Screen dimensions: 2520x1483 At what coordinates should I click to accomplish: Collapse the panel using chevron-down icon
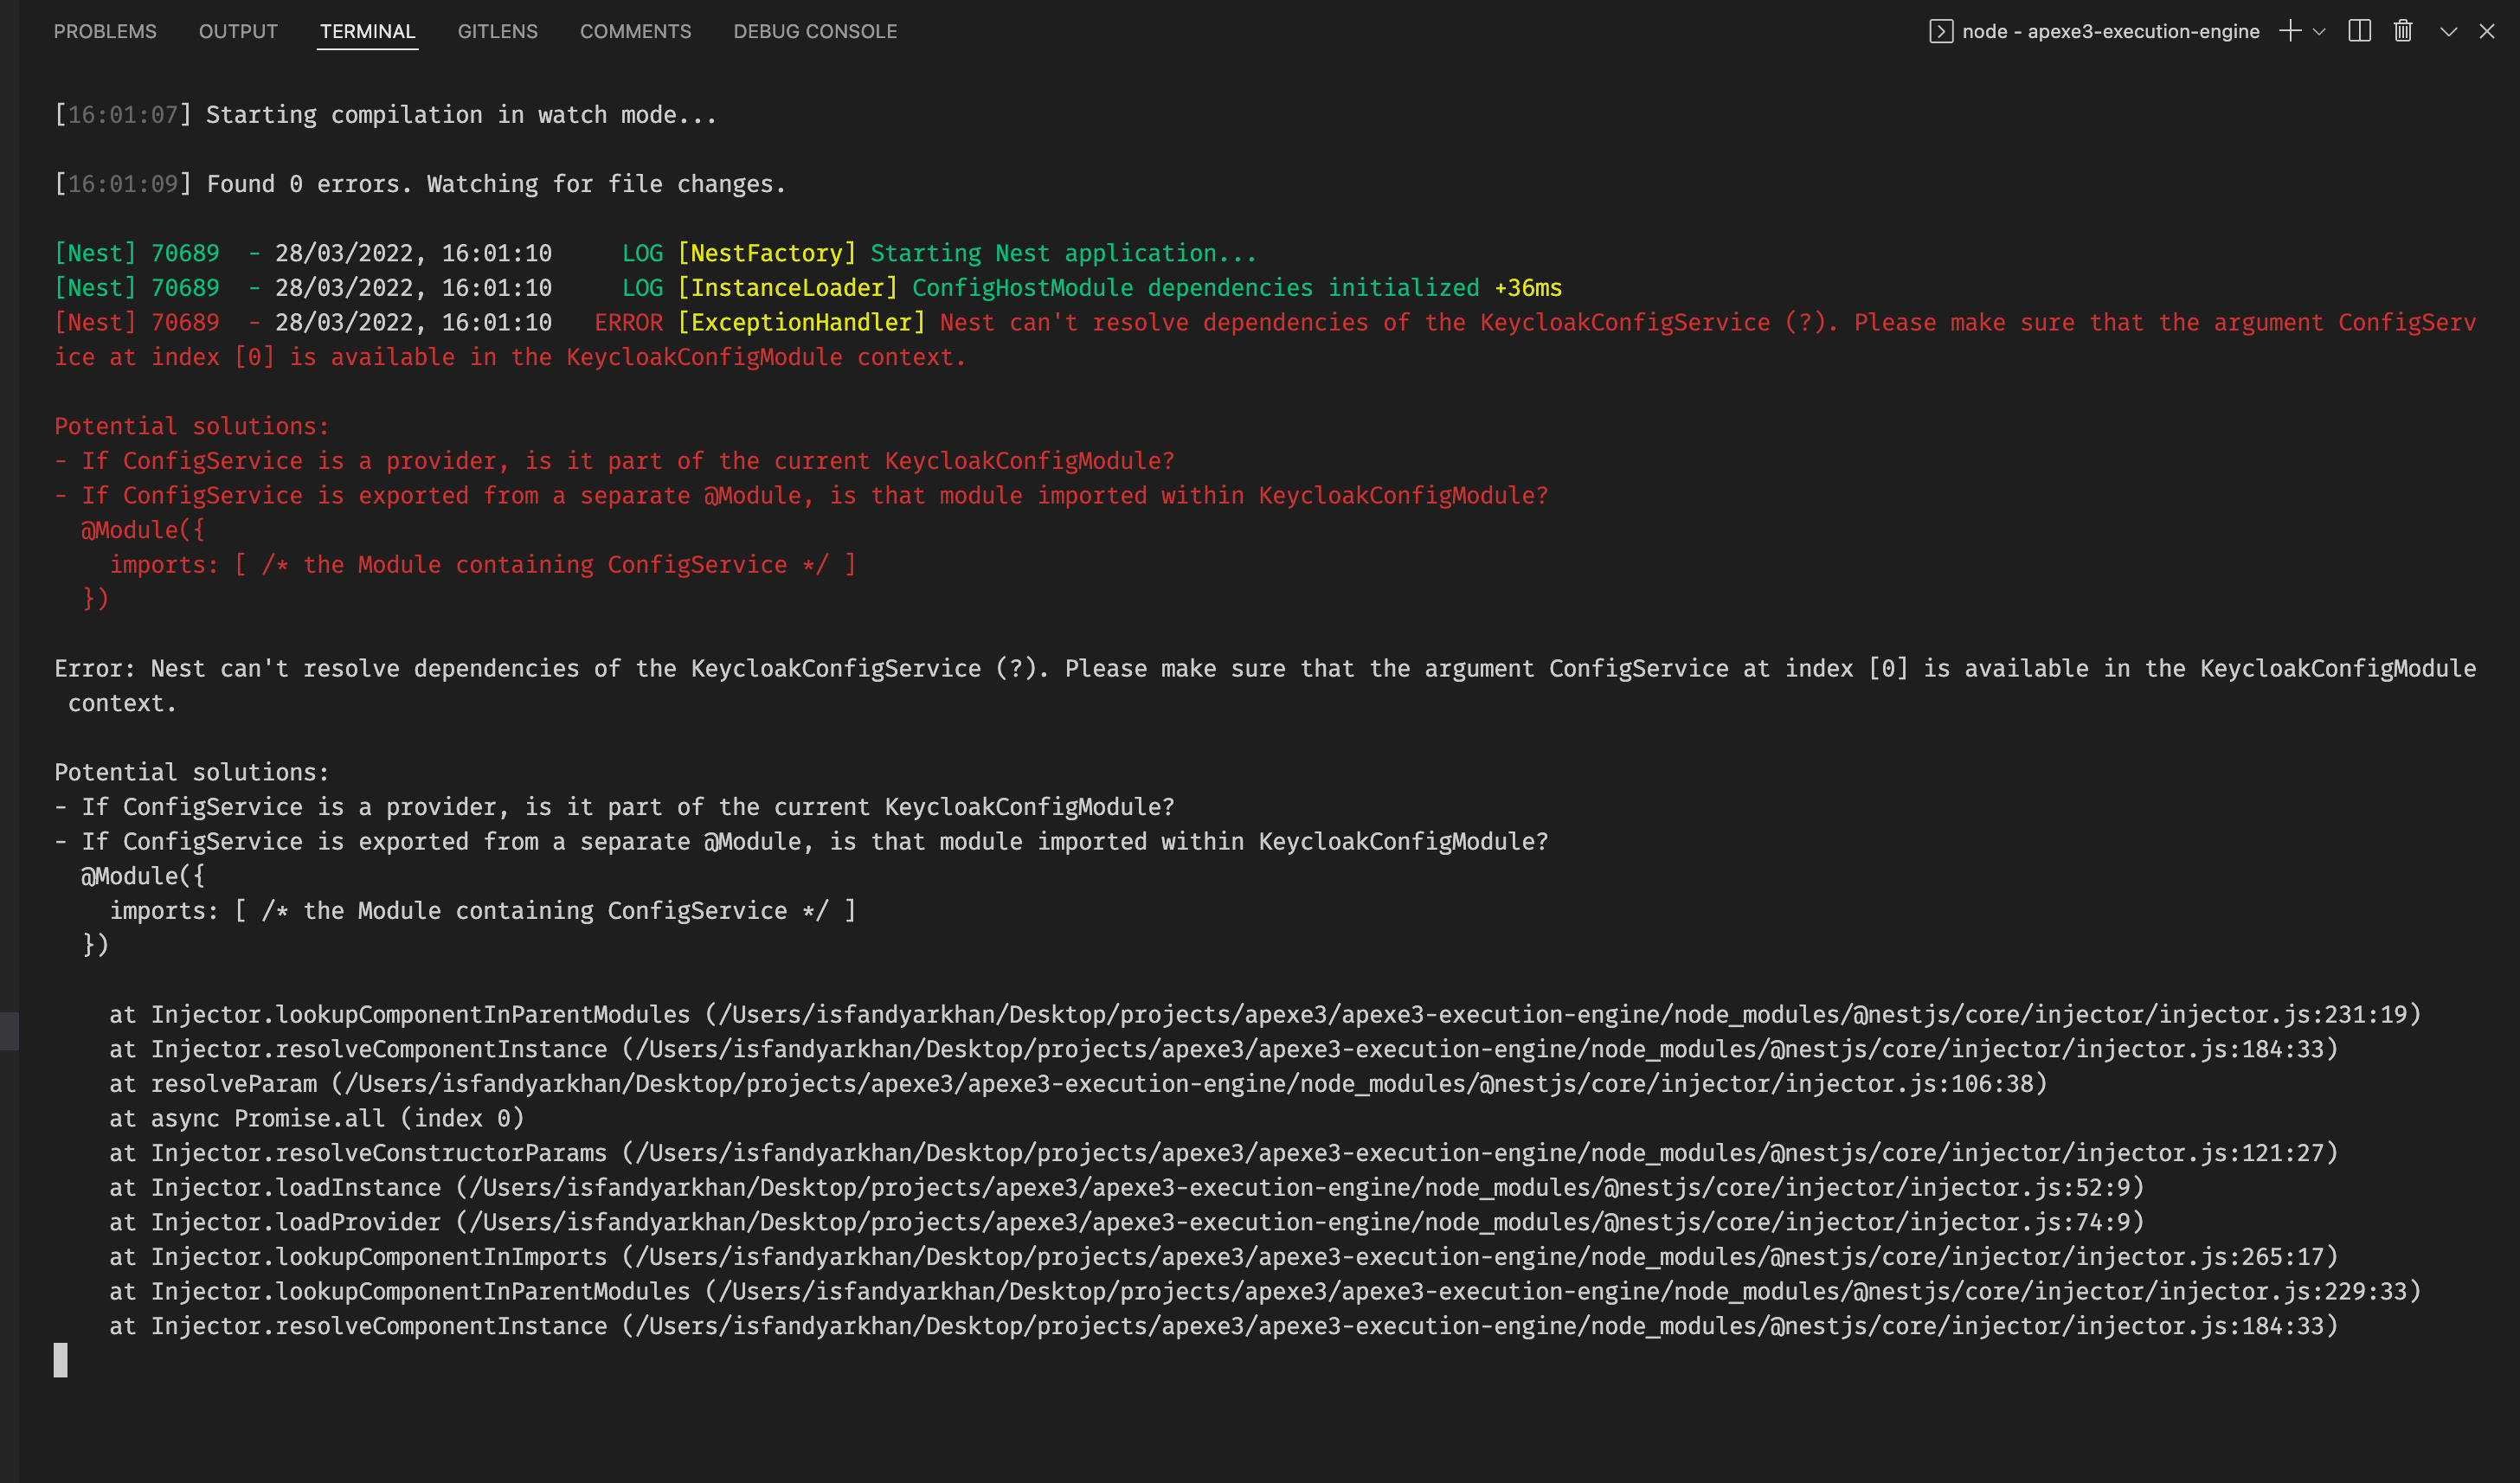coord(2448,31)
